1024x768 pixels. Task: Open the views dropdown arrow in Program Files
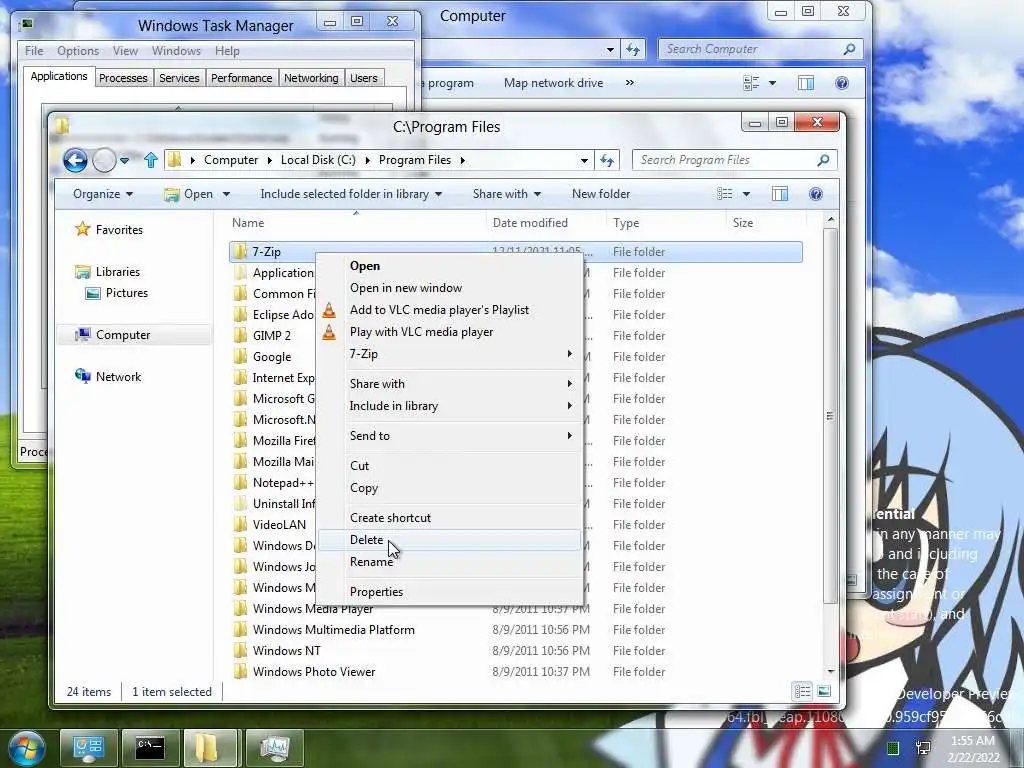click(746, 194)
